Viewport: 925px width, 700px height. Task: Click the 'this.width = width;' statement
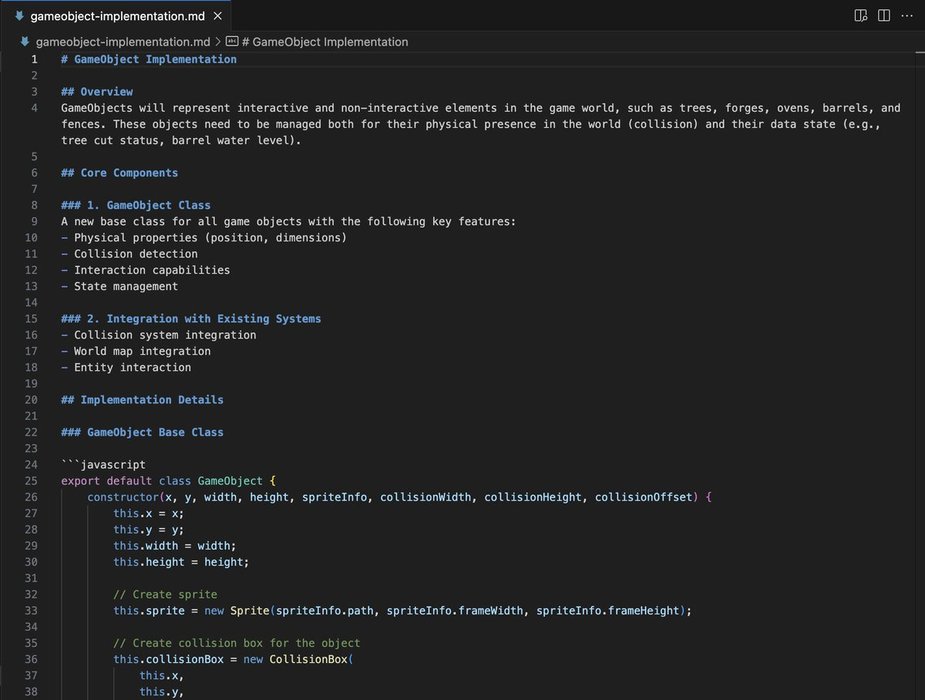pos(175,545)
